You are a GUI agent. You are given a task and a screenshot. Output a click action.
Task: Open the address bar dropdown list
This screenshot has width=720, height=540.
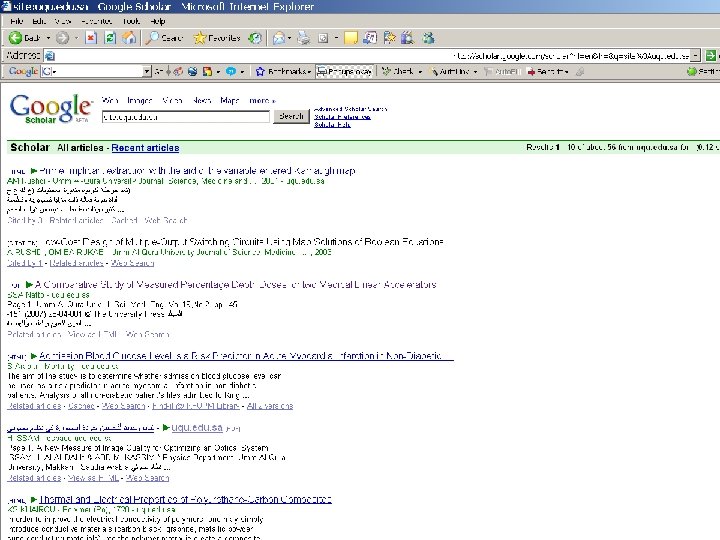pos(696,56)
